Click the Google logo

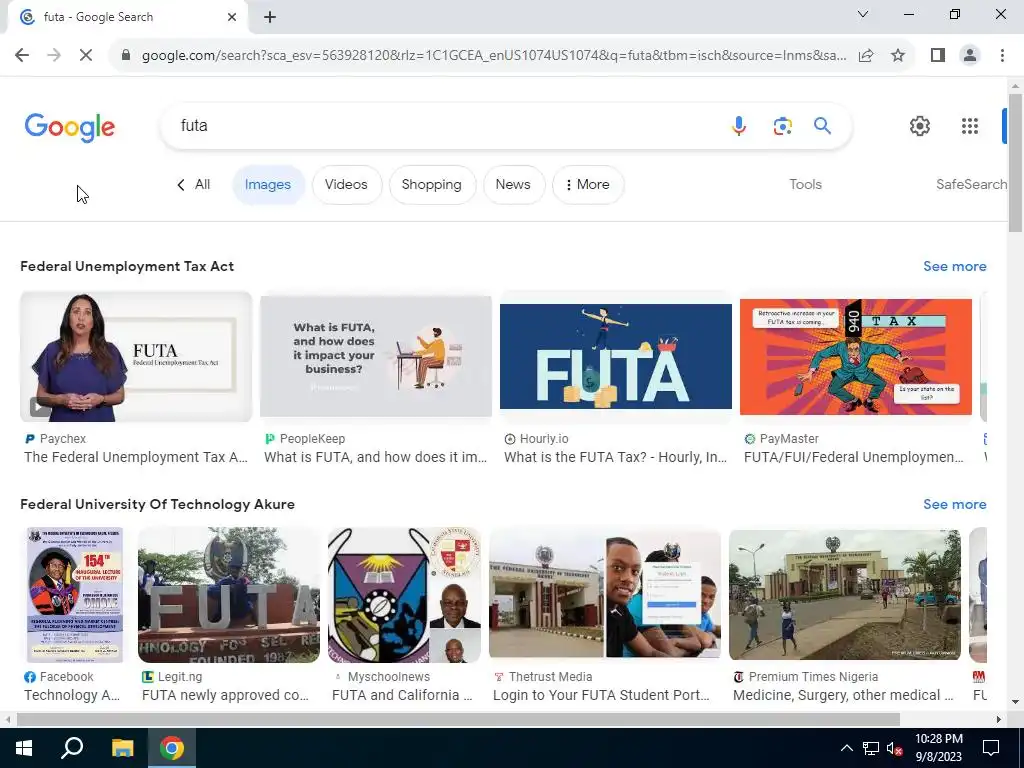tap(70, 127)
